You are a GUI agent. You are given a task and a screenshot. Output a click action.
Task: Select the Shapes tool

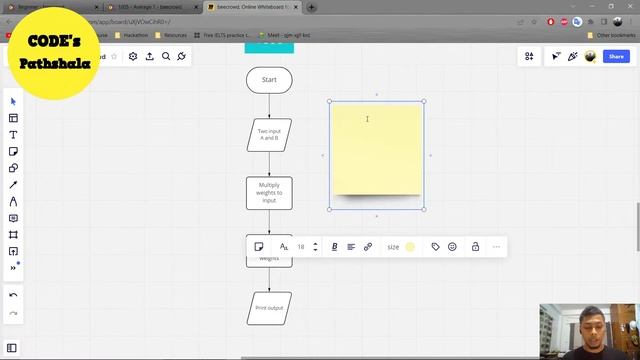[x=13, y=168]
